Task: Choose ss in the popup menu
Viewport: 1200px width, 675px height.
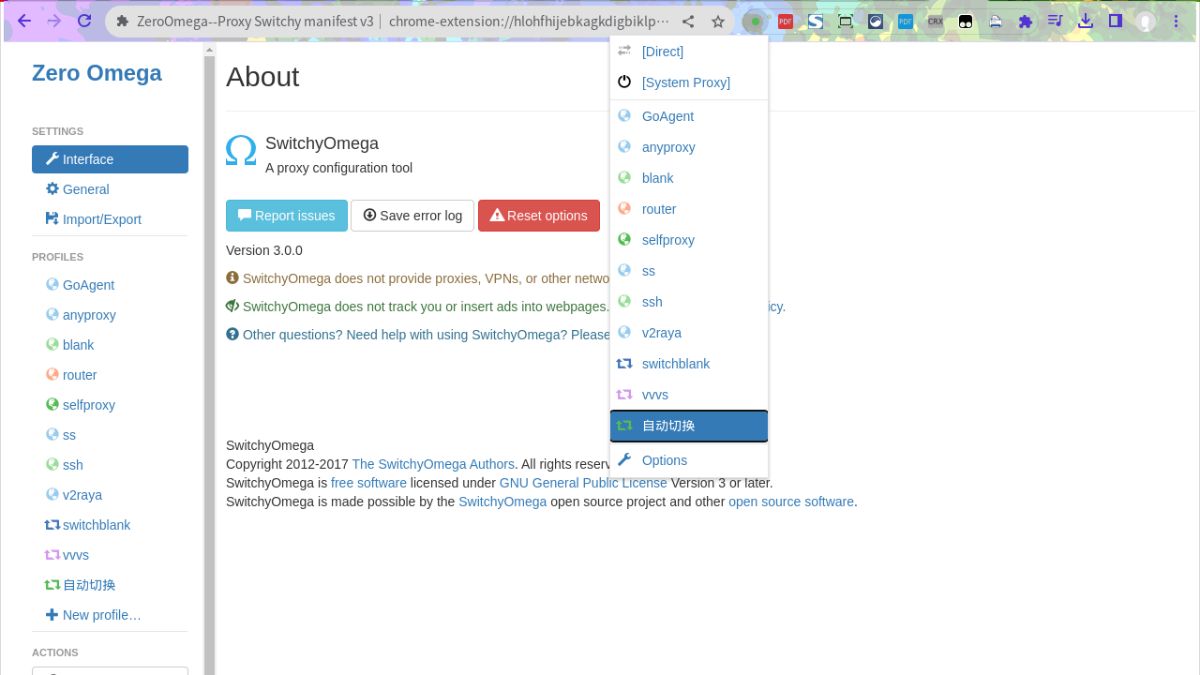Action: coord(689,271)
